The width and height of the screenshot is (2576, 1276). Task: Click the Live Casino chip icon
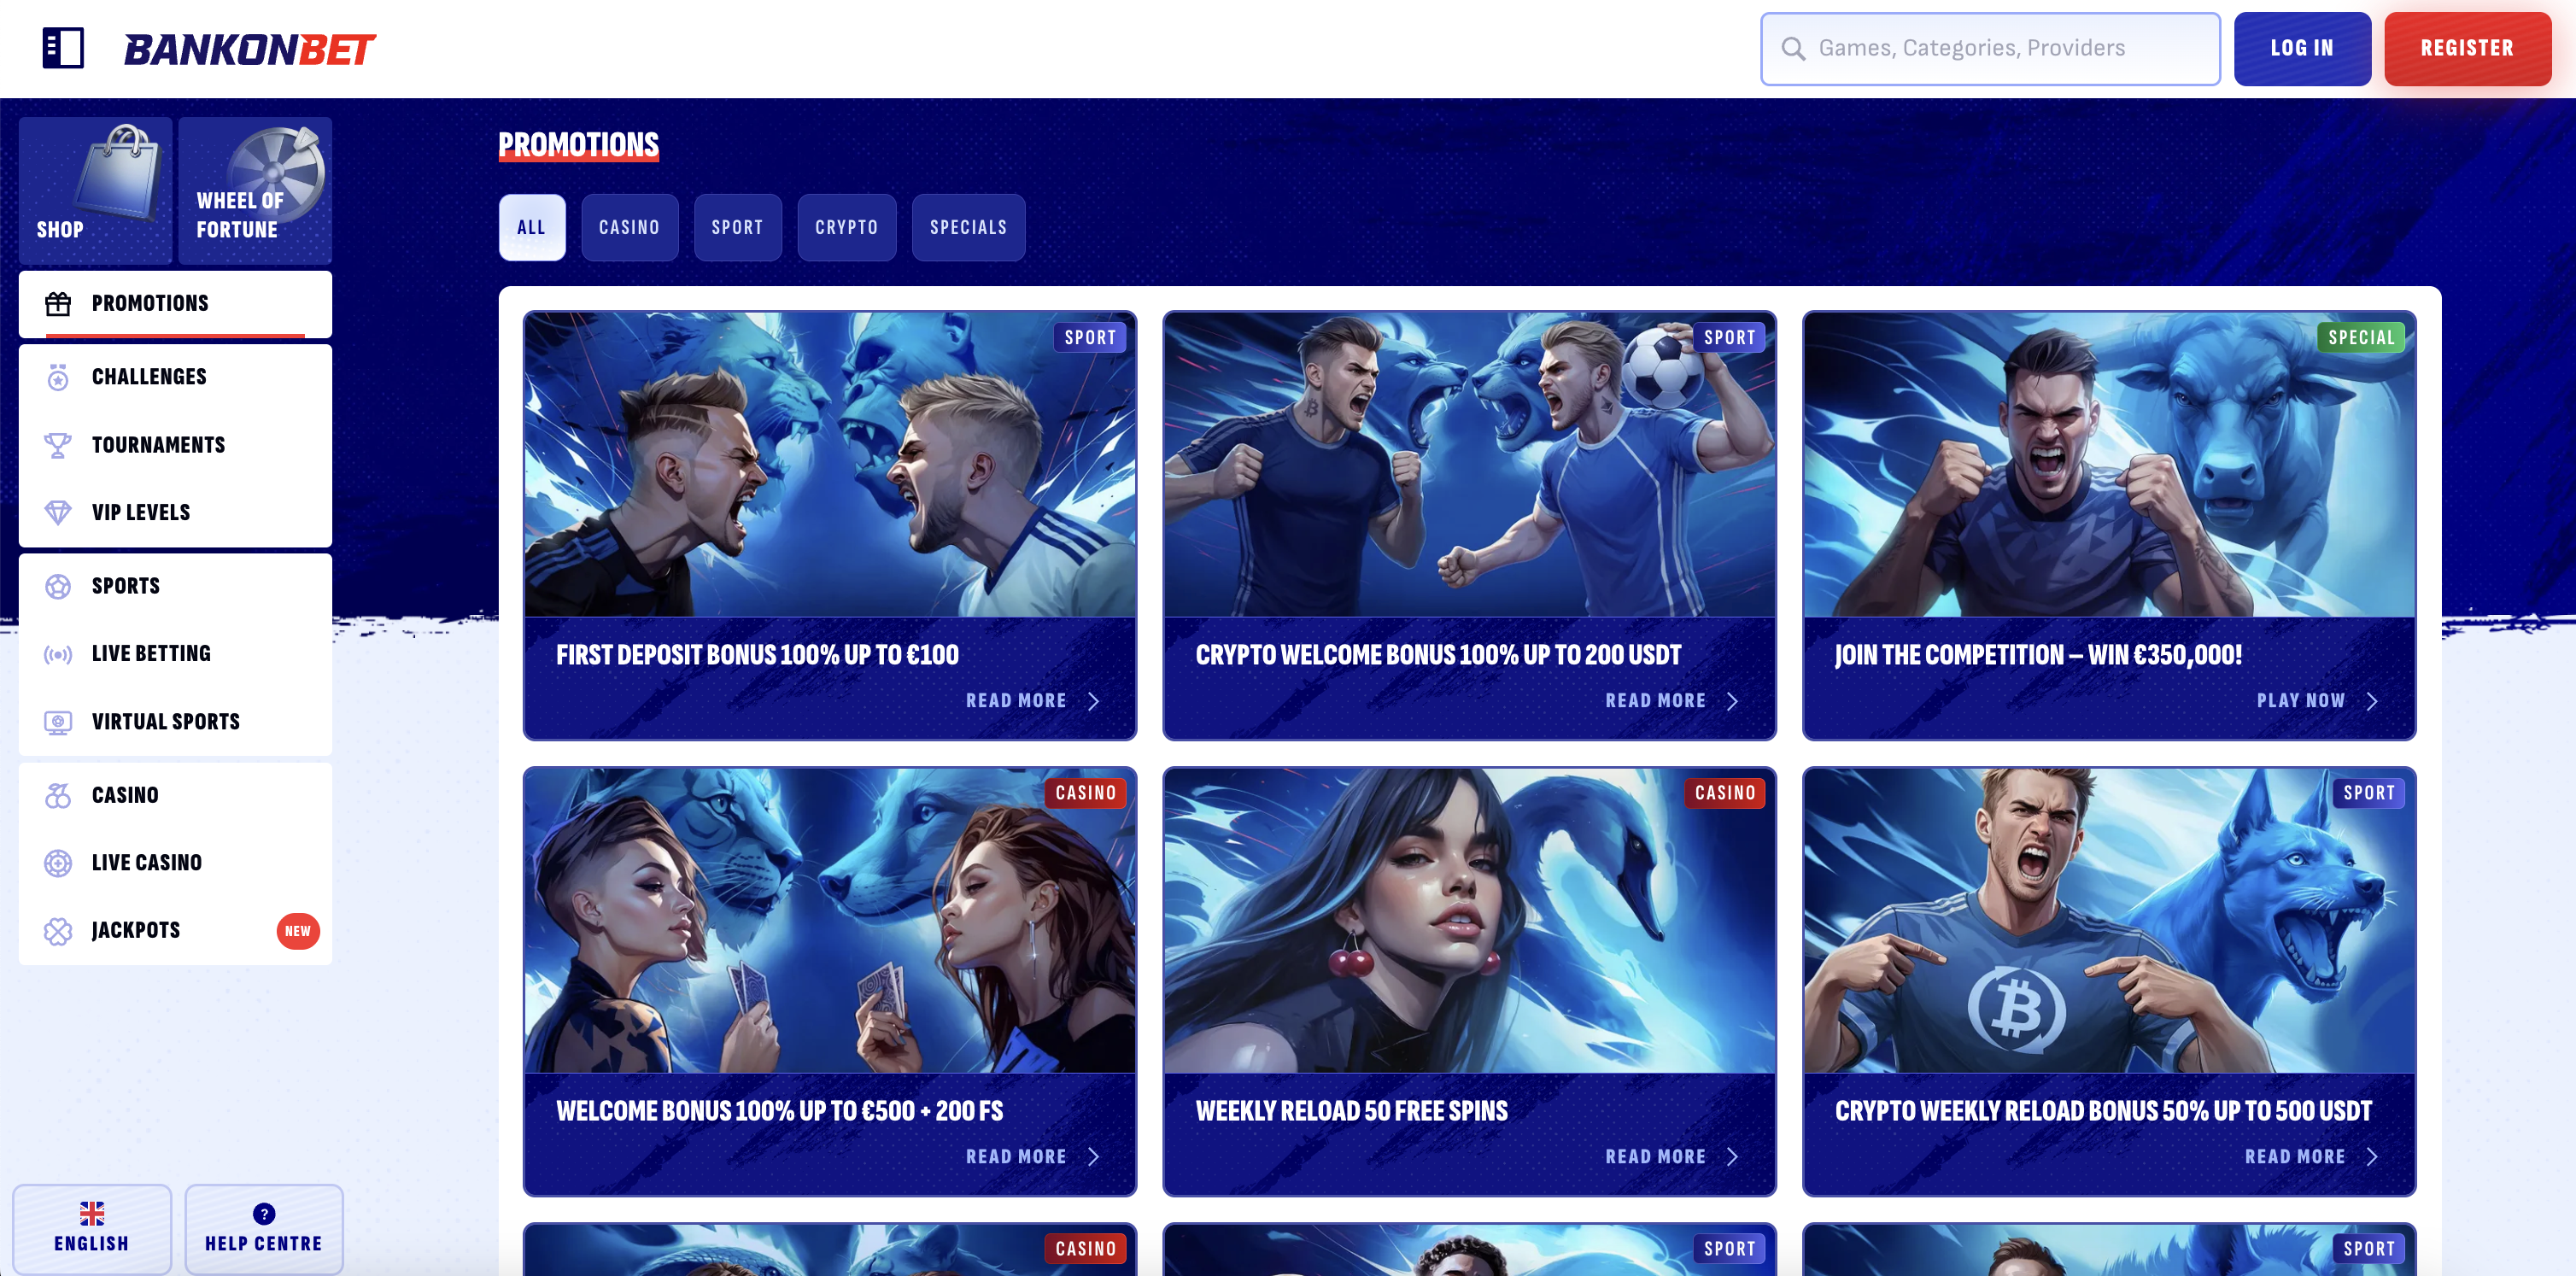(x=58, y=863)
